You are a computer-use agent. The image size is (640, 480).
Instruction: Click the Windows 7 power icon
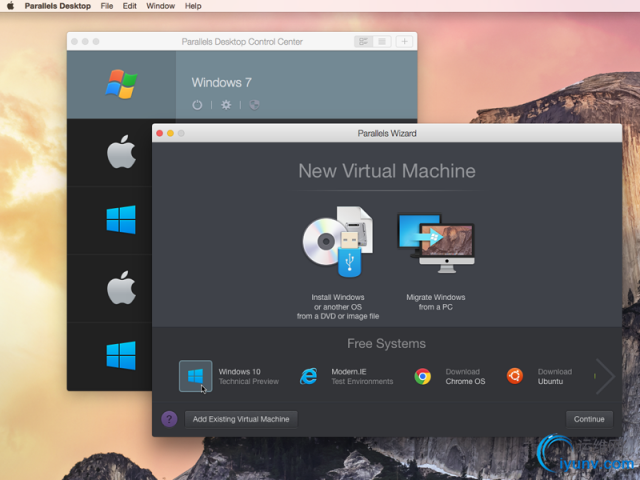[197, 105]
